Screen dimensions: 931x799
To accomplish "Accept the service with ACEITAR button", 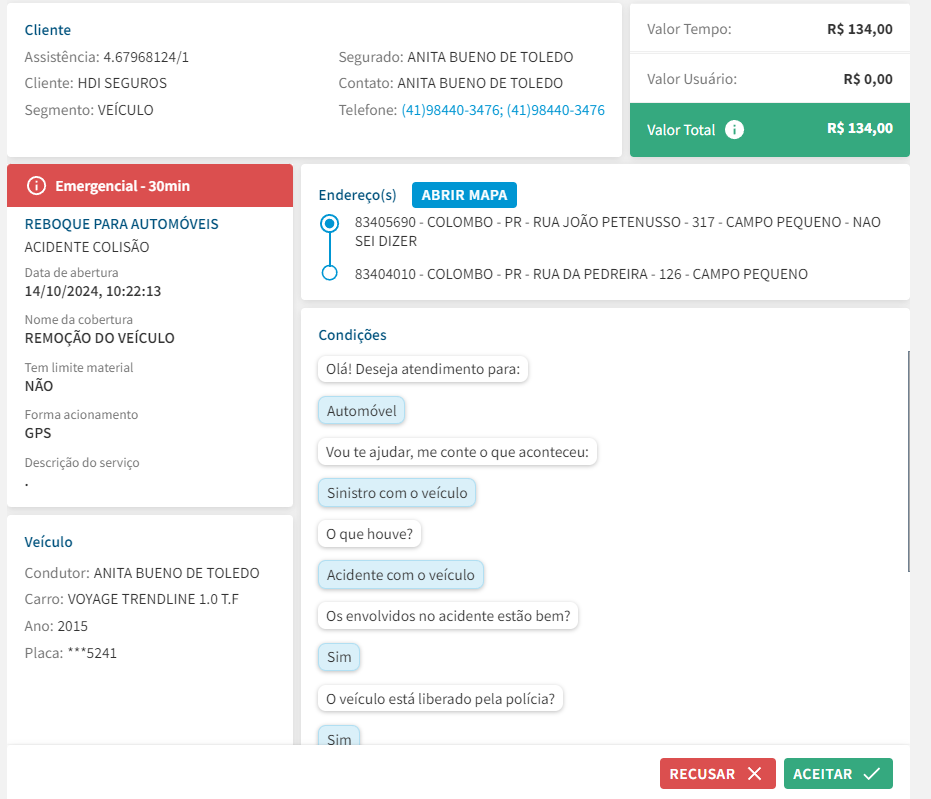I will click(x=838, y=773).
